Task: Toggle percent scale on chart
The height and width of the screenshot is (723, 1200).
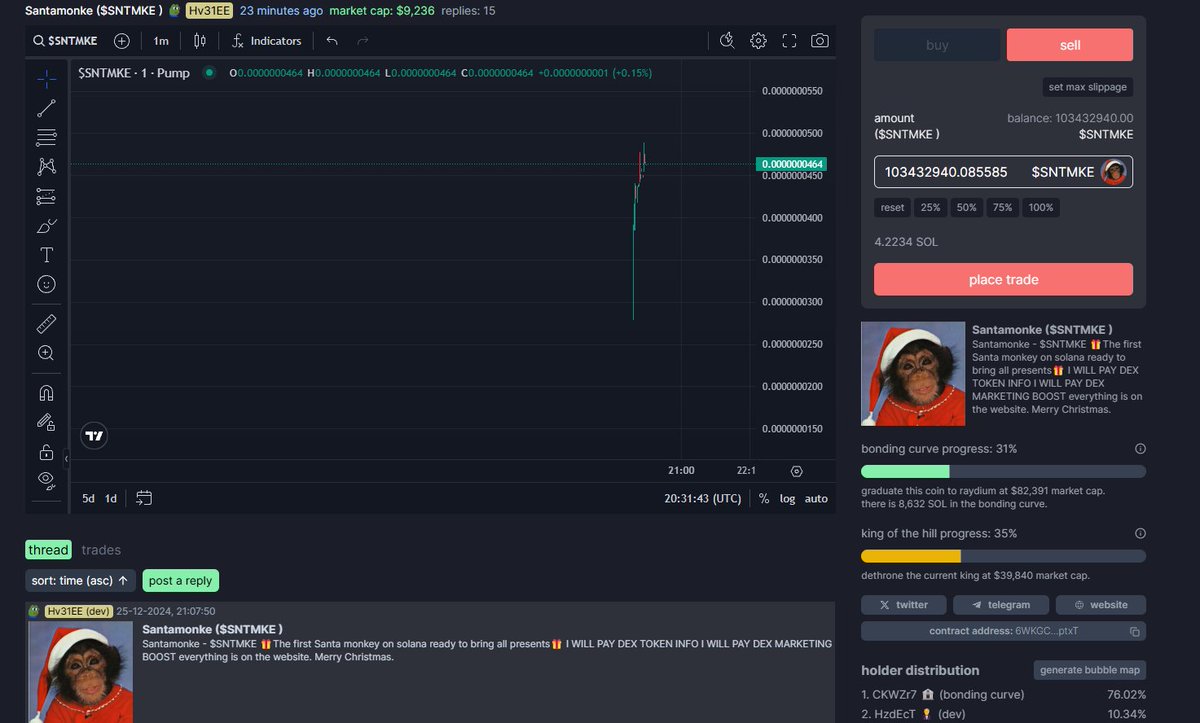Action: (764, 498)
